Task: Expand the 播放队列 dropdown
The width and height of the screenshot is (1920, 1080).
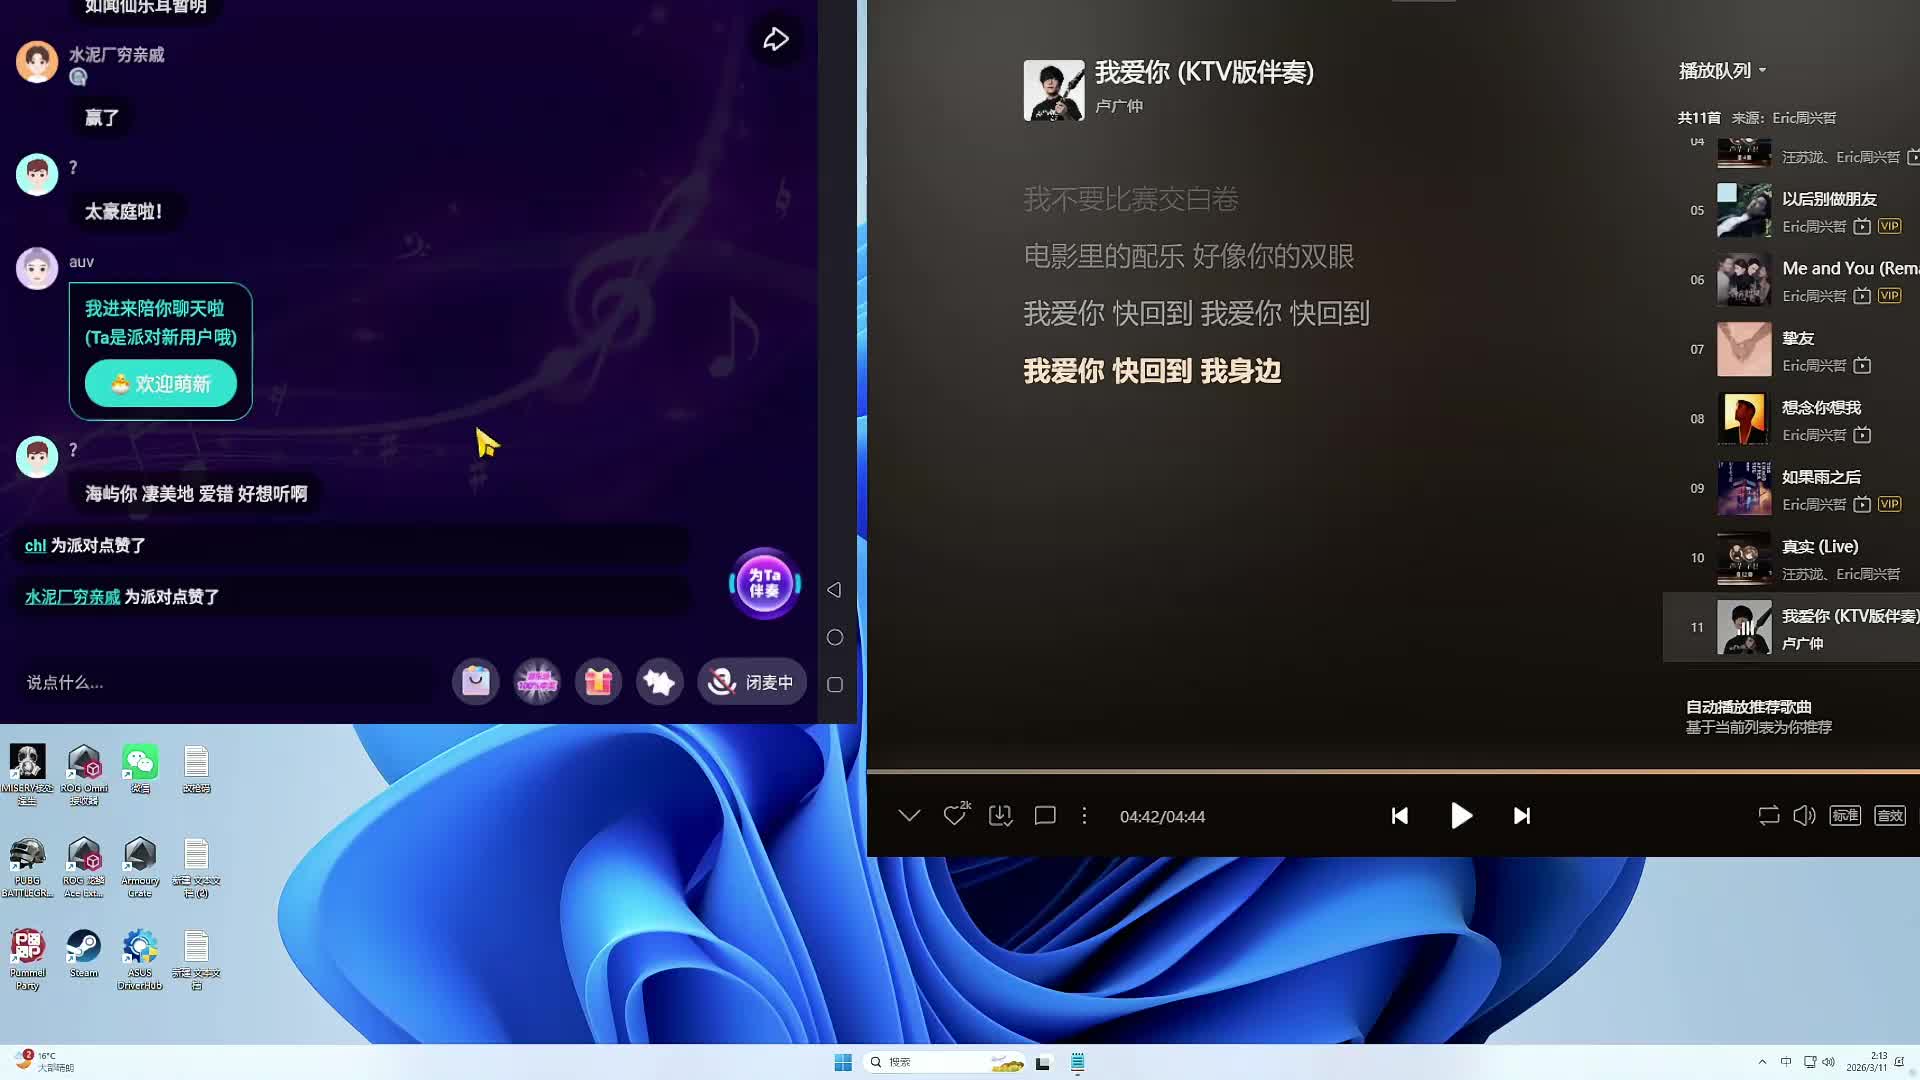Action: 1722,71
